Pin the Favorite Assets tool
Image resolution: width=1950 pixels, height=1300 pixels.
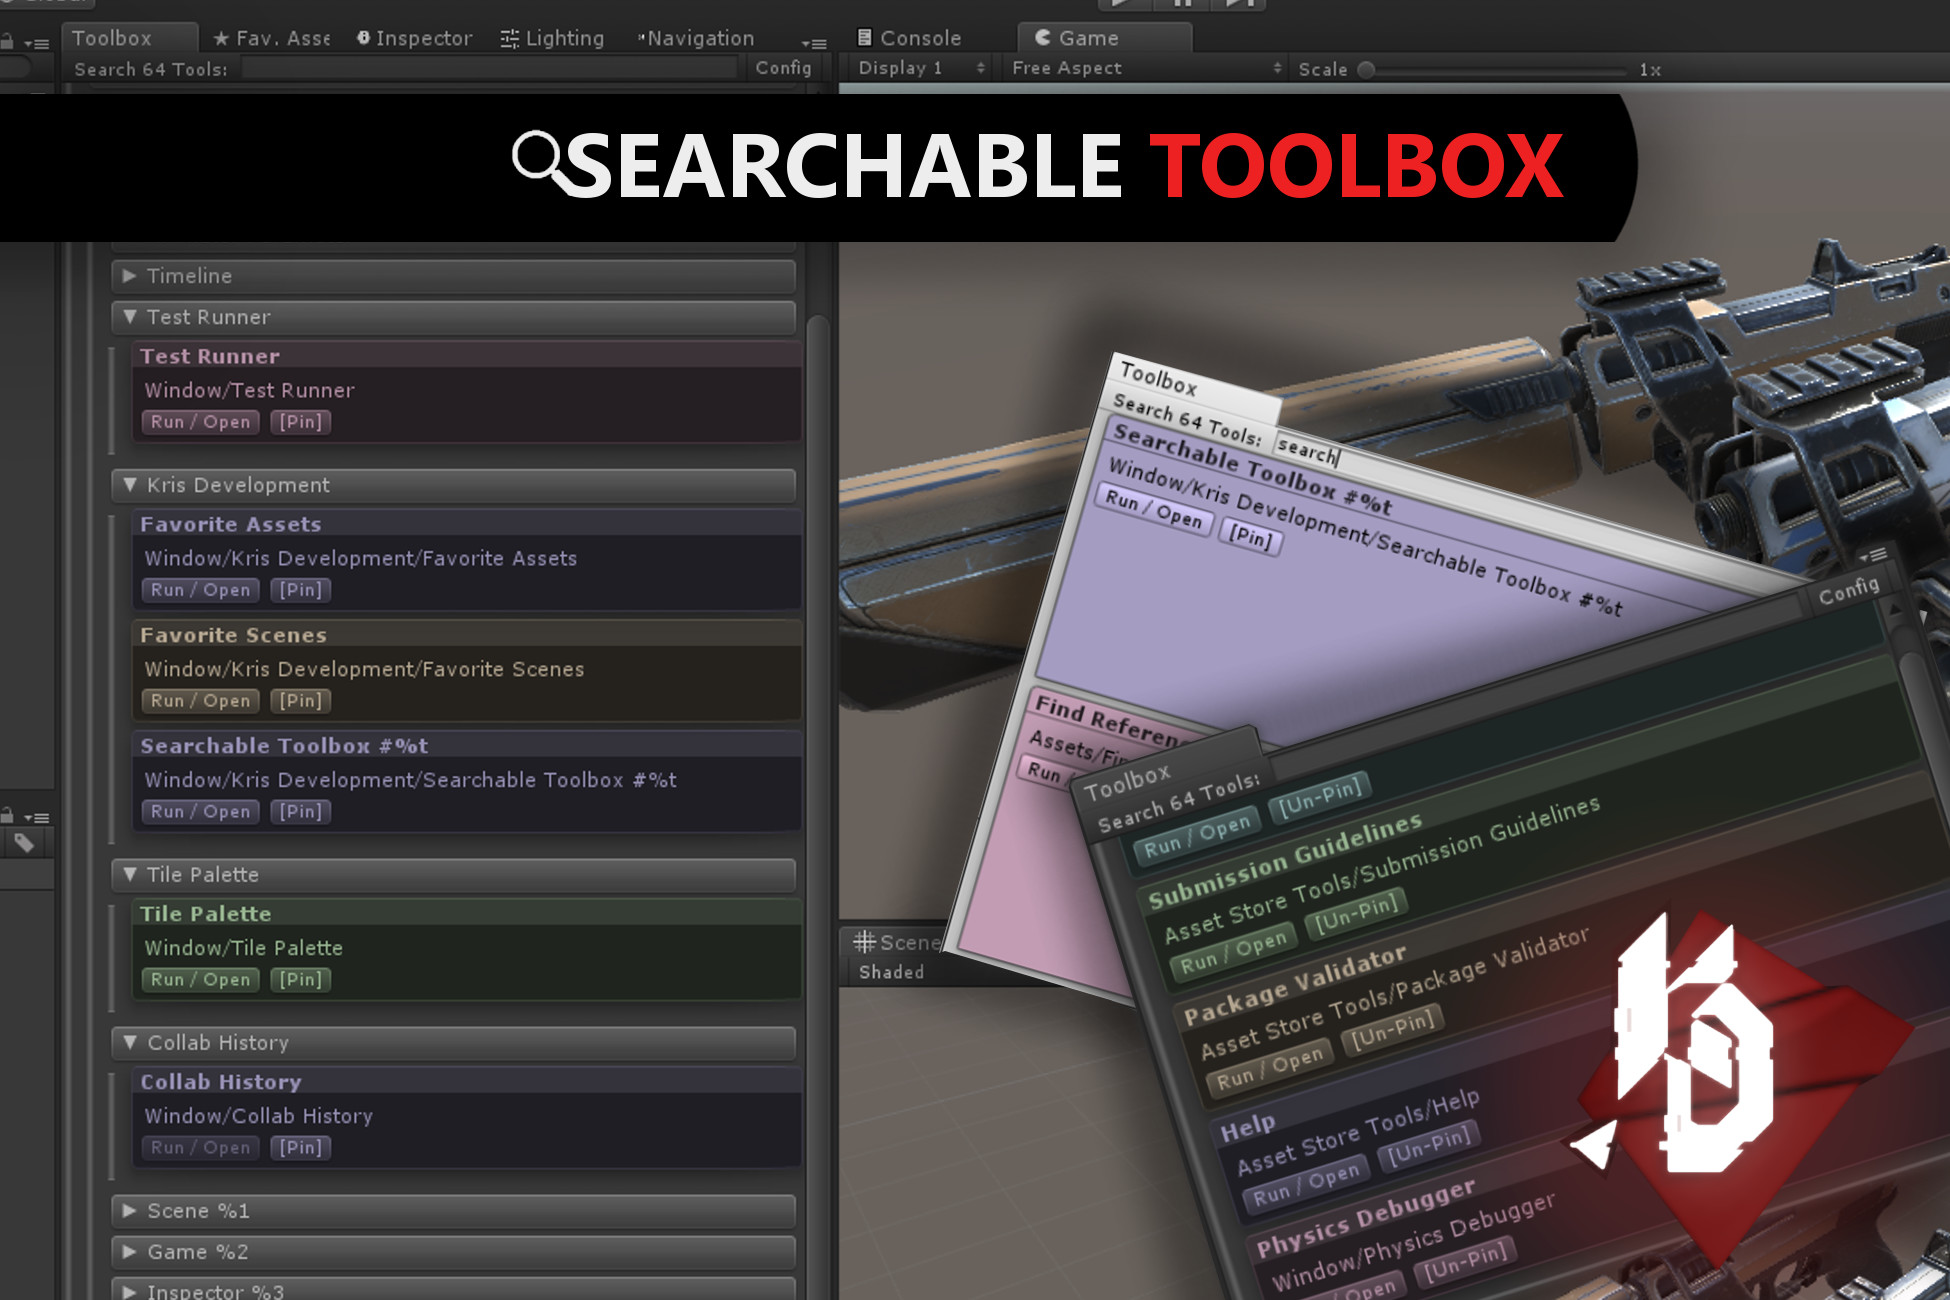[300, 590]
